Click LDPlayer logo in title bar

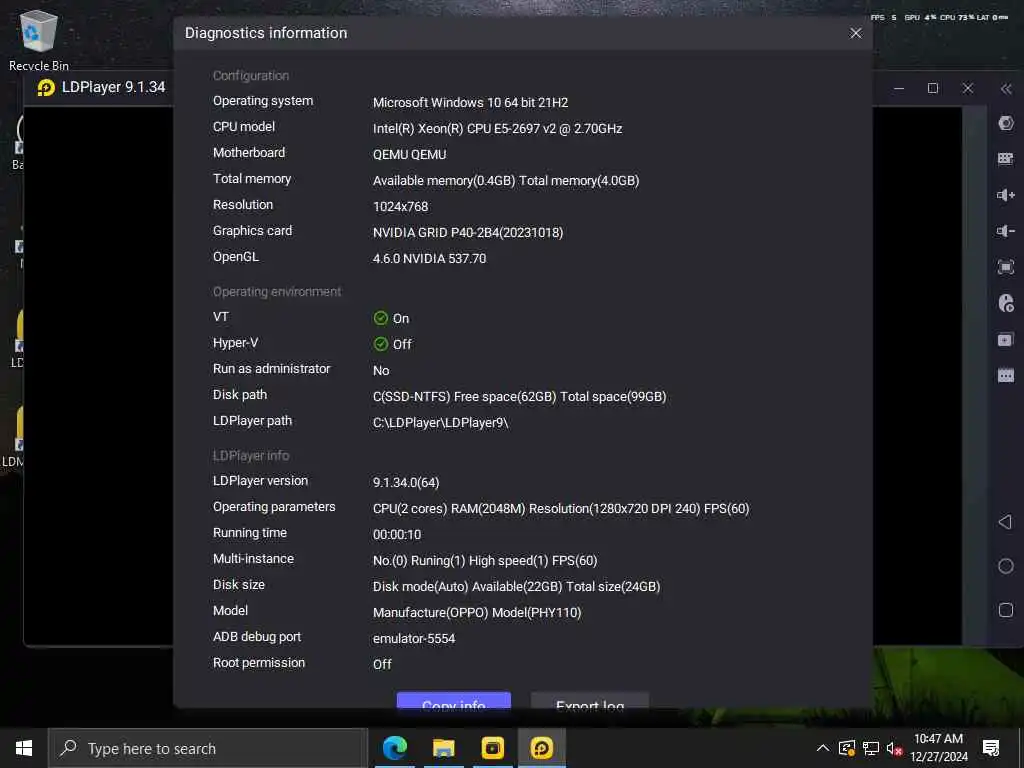point(46,88)
